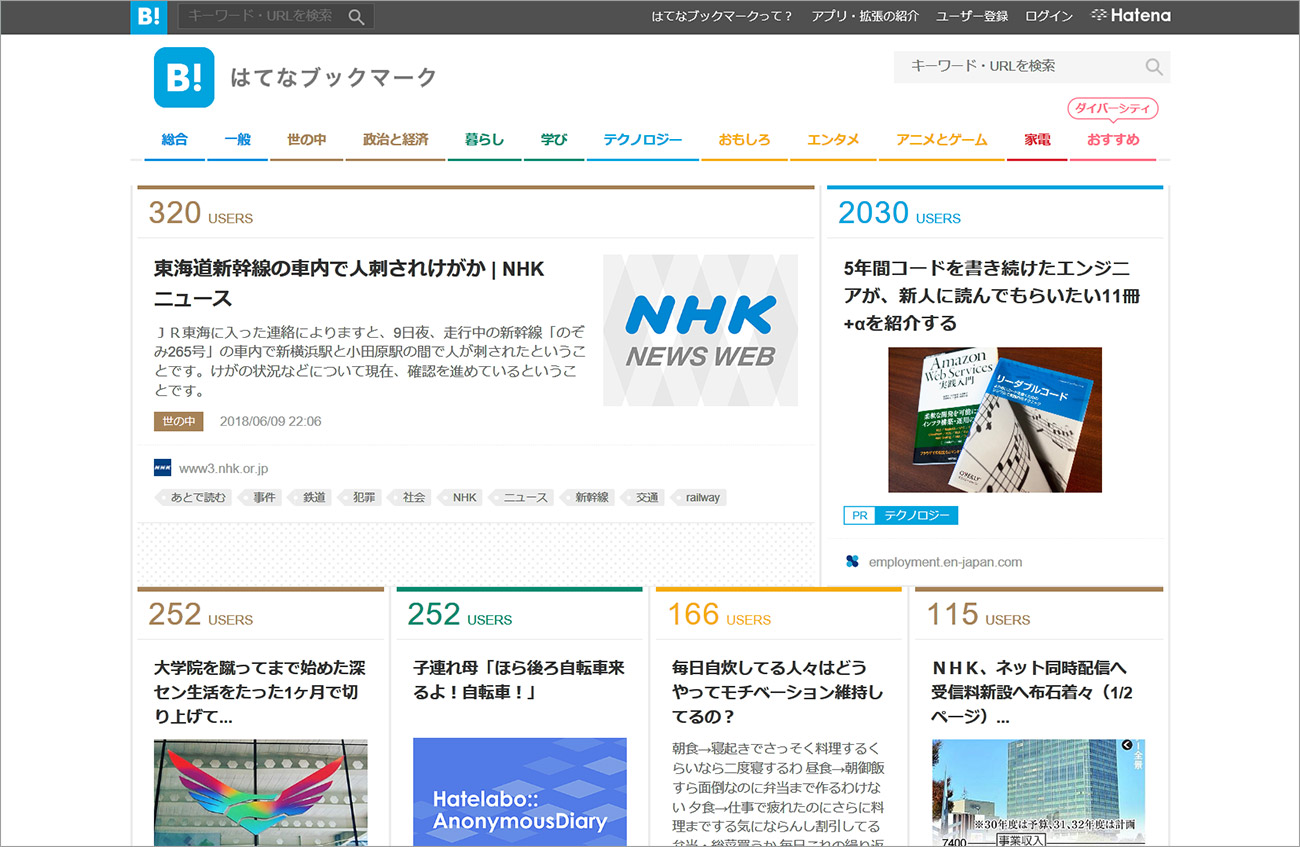The height and width of the screenshot is (847, 1300).
Task: Click the Hatelabo::AnonymousDiary thumbnail
Action: point(520,792)
